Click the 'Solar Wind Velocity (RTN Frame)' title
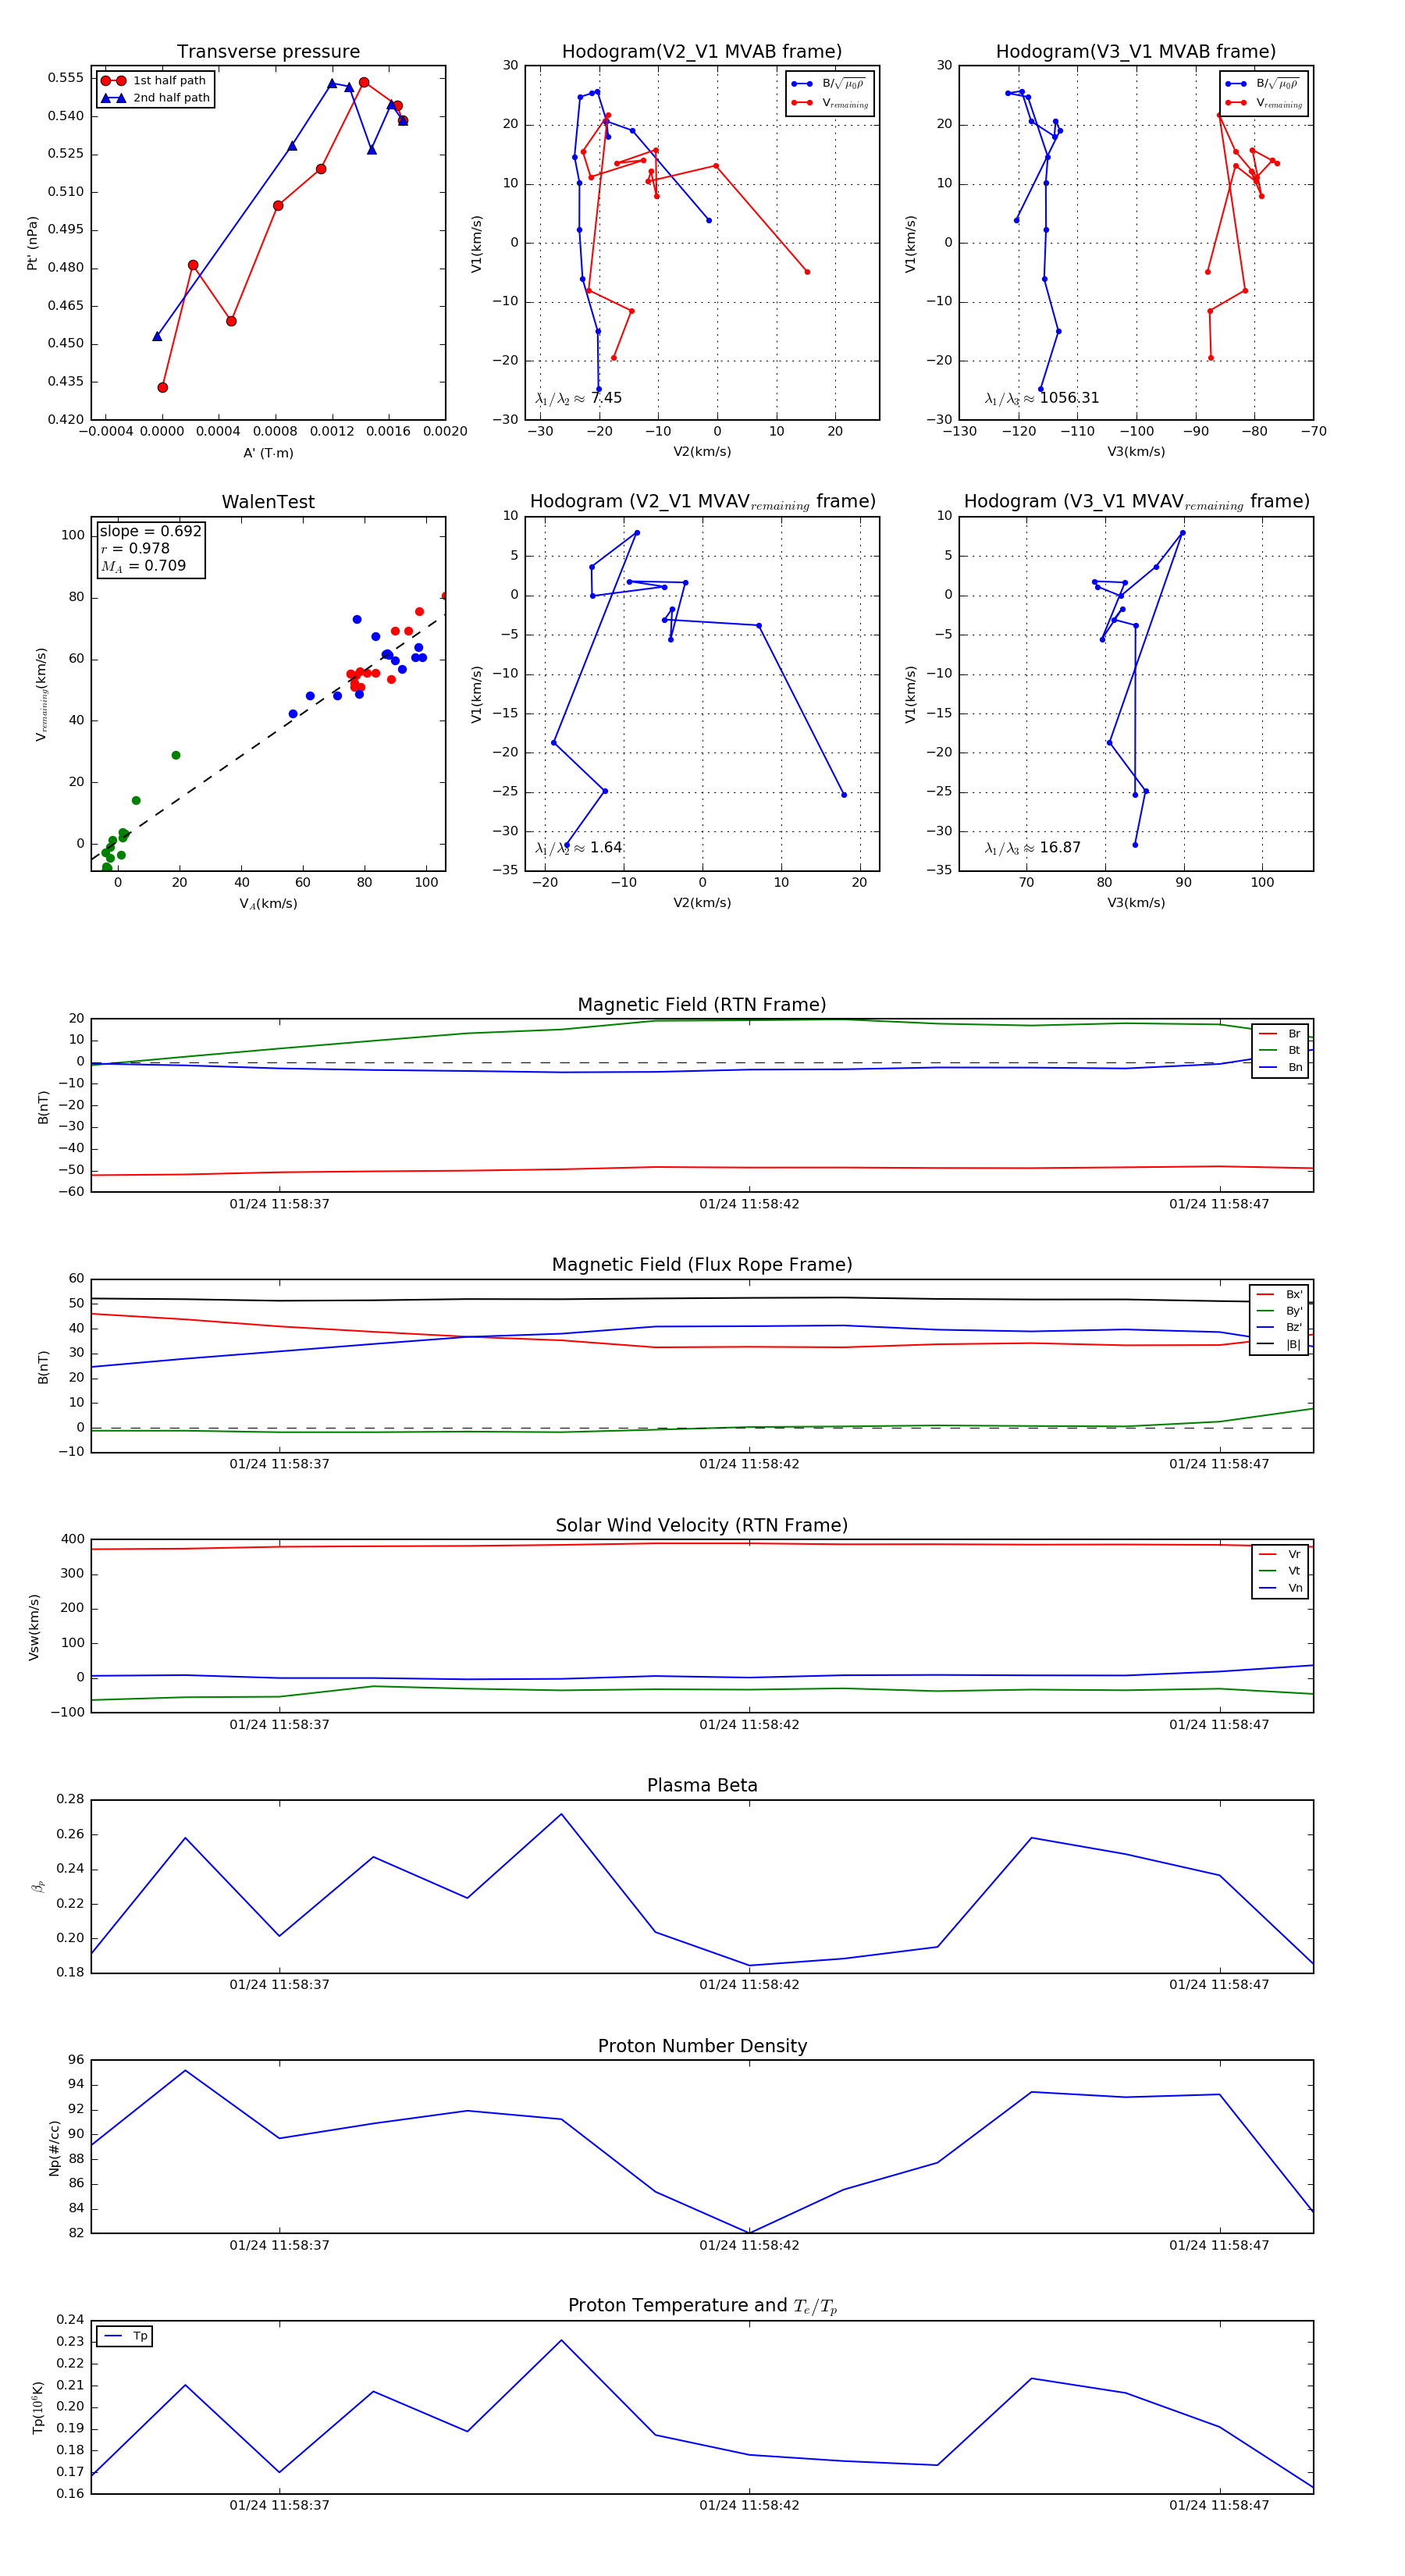The width and height of the screenshot is (1405, 2576). pos(702,1525)
